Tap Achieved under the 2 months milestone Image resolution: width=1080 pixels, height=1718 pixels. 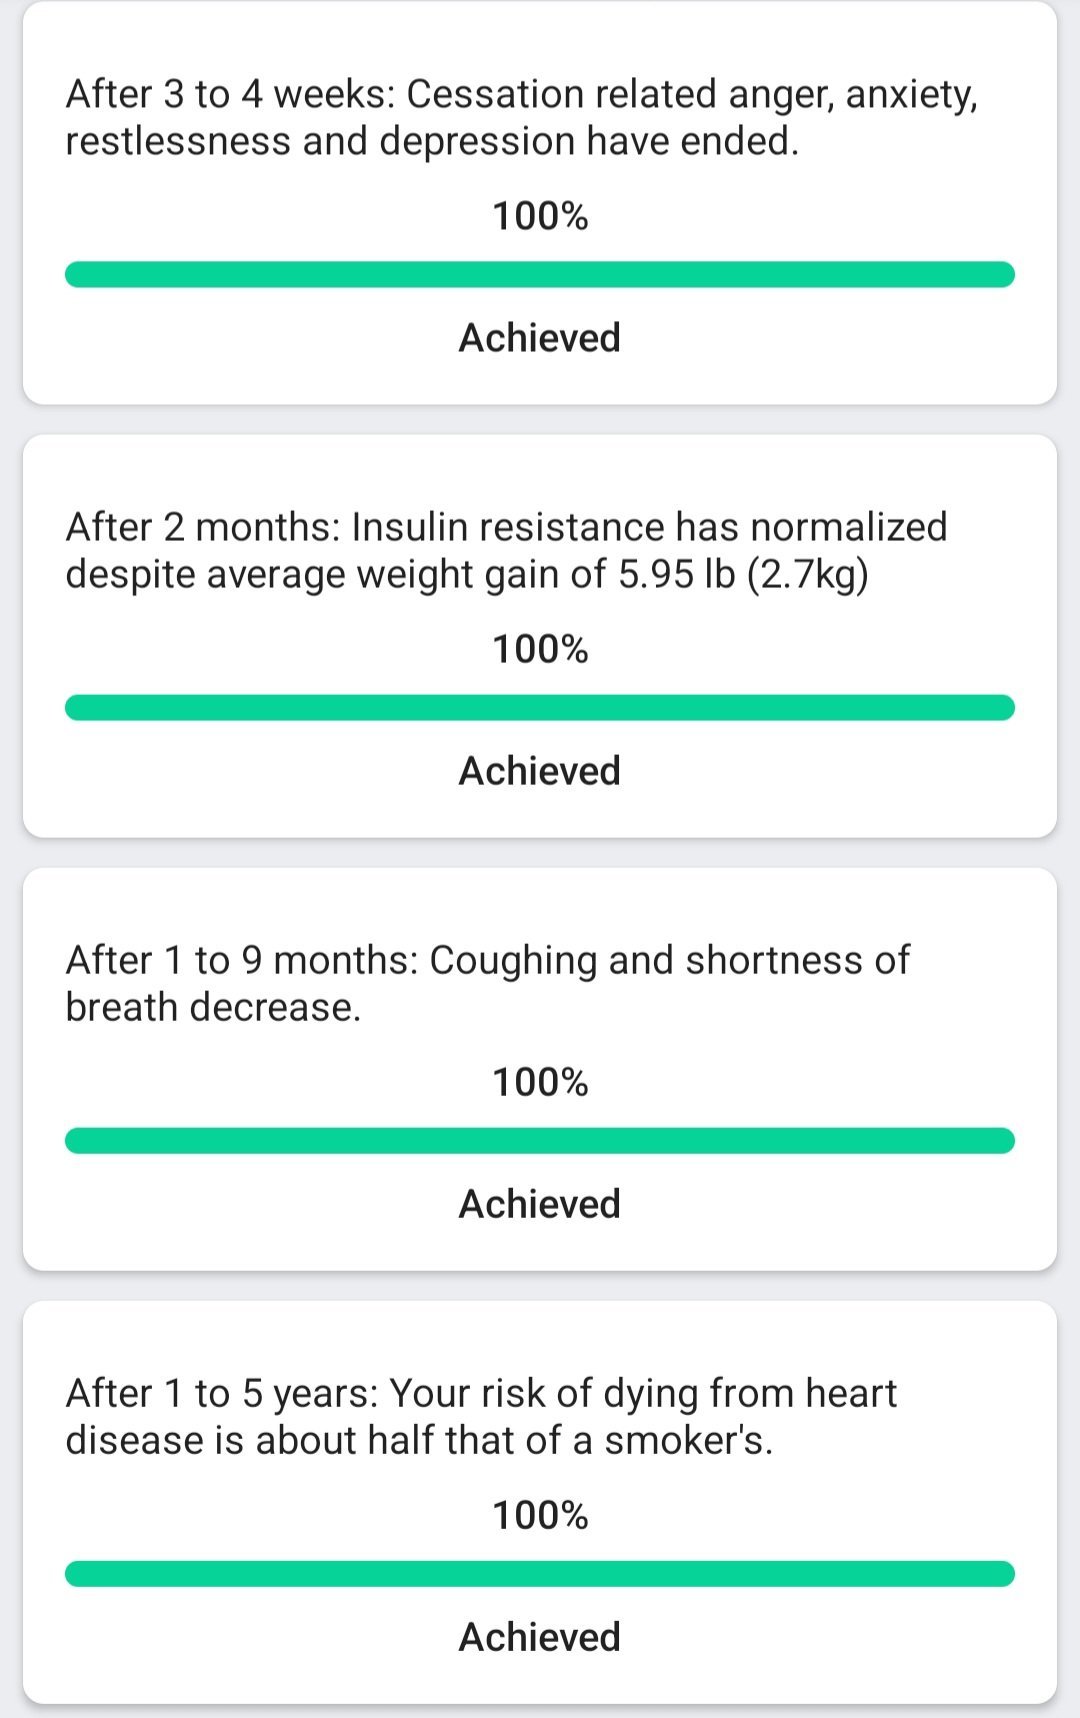pos(540,771)
